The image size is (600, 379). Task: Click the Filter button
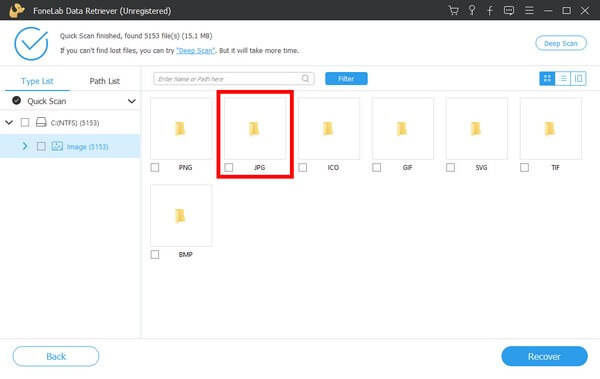[346, 78]
